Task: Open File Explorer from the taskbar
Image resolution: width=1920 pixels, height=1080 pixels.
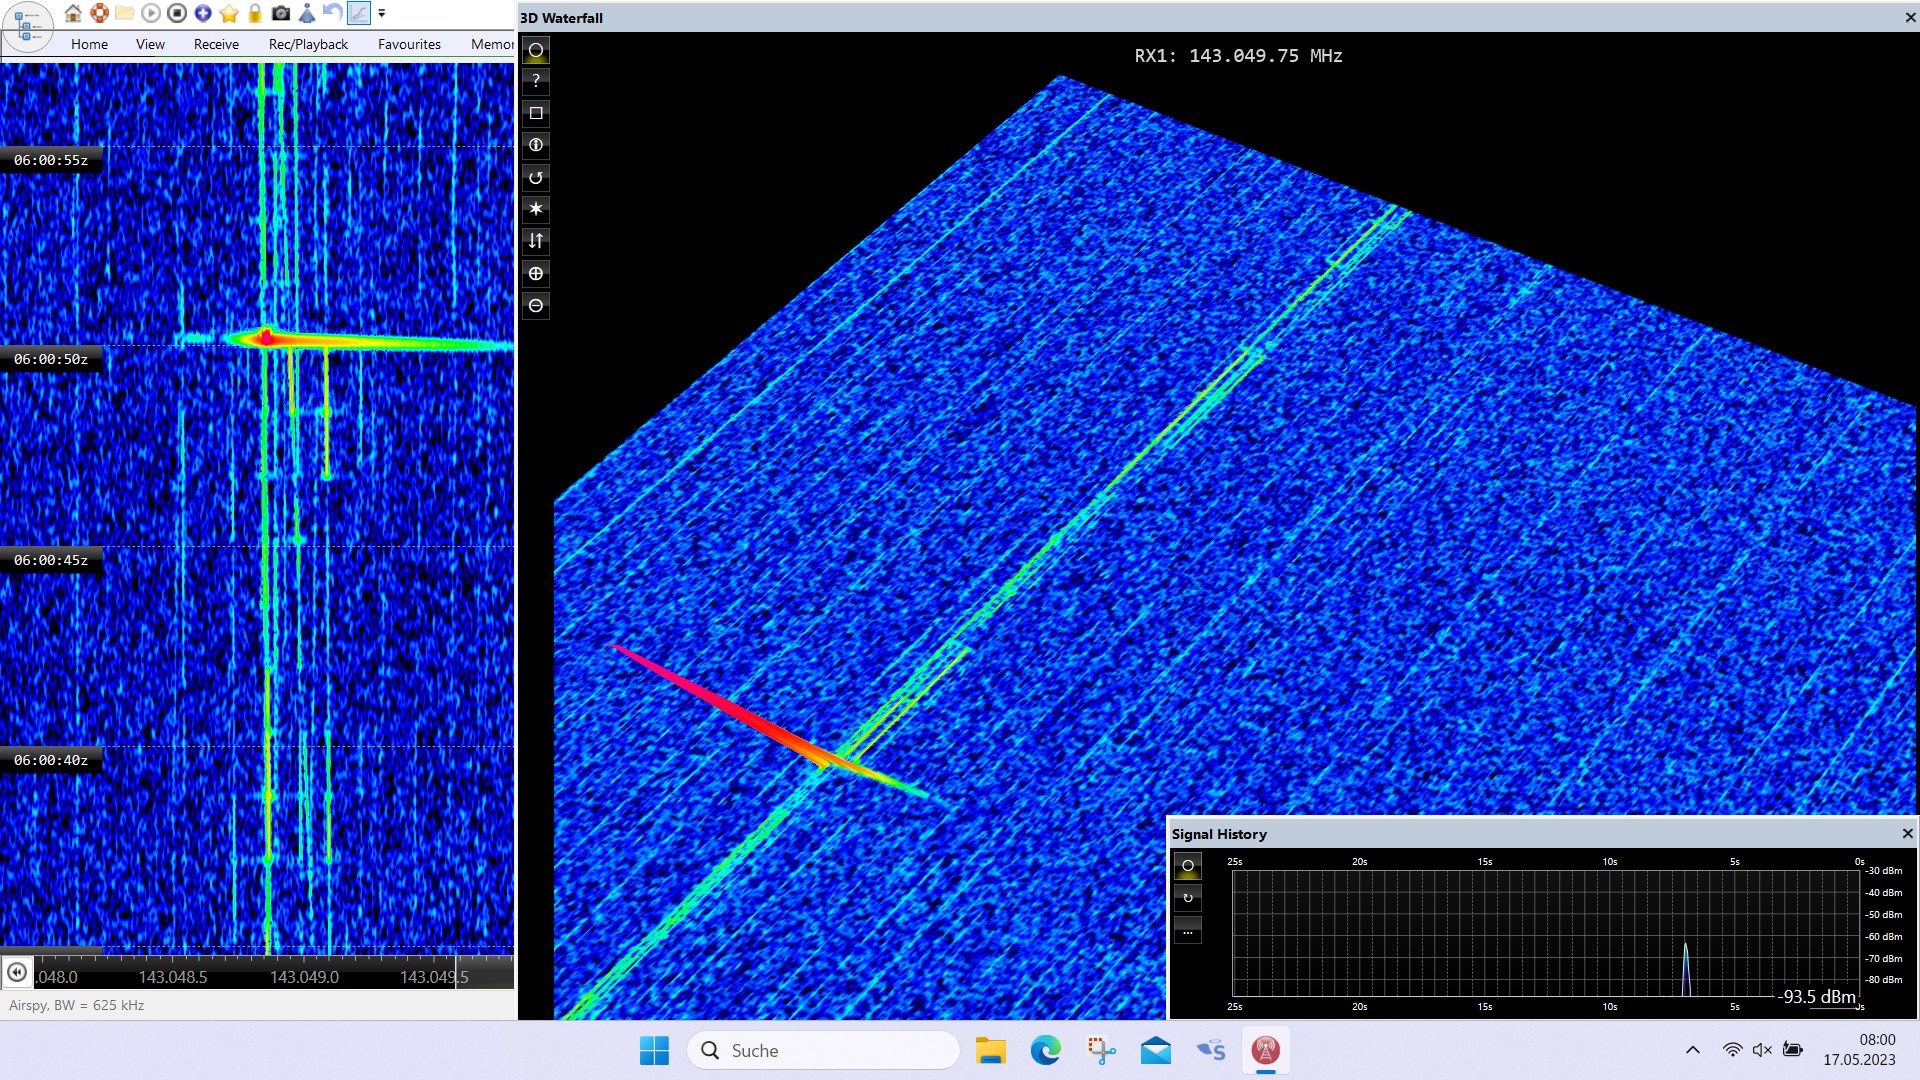Action: pos(990,1050)
